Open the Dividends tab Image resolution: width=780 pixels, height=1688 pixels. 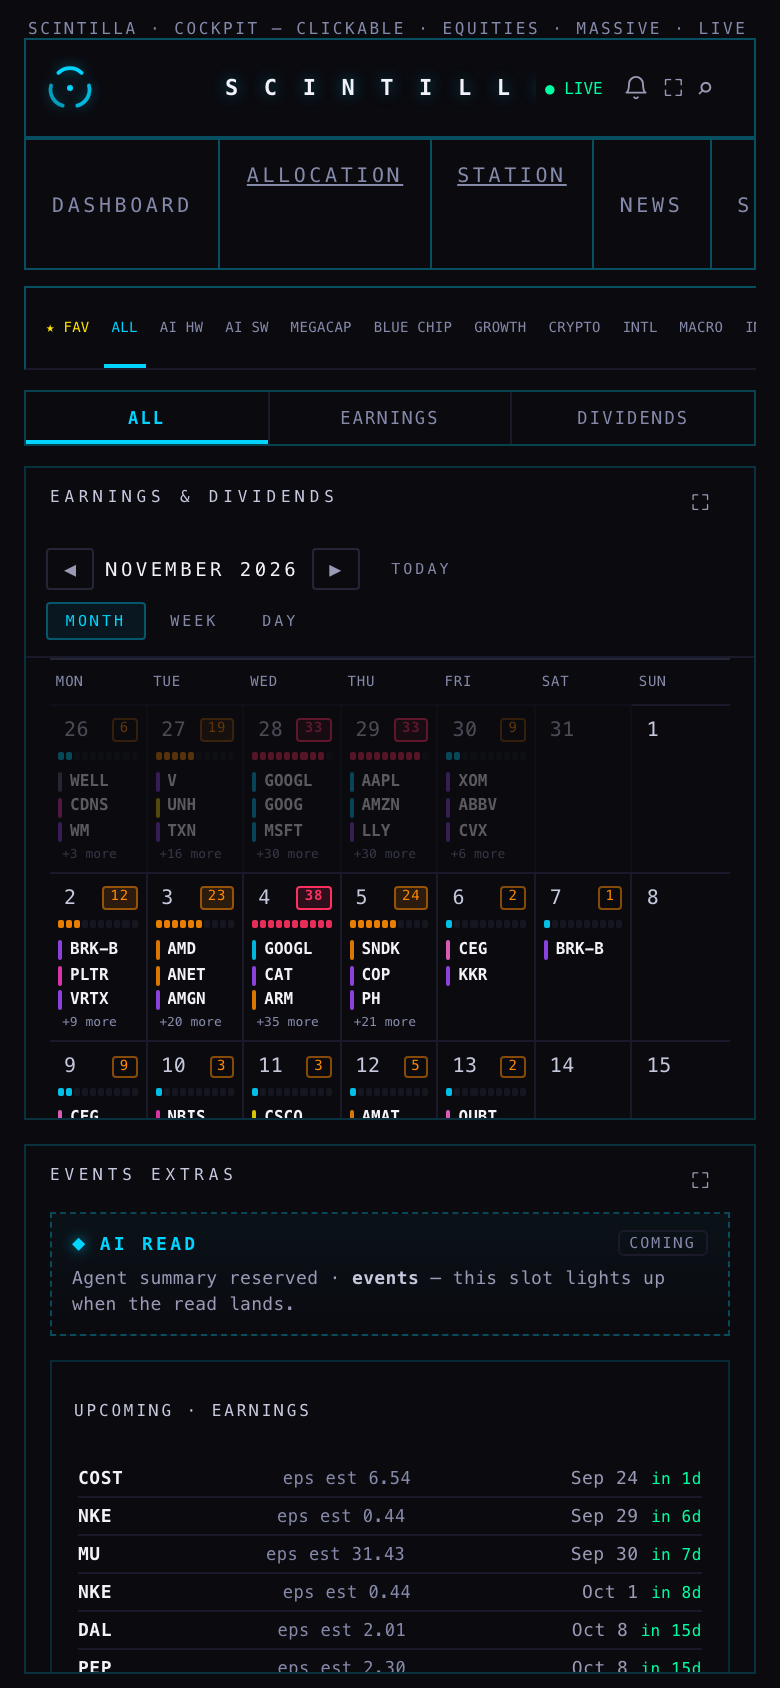coord(632,418)
